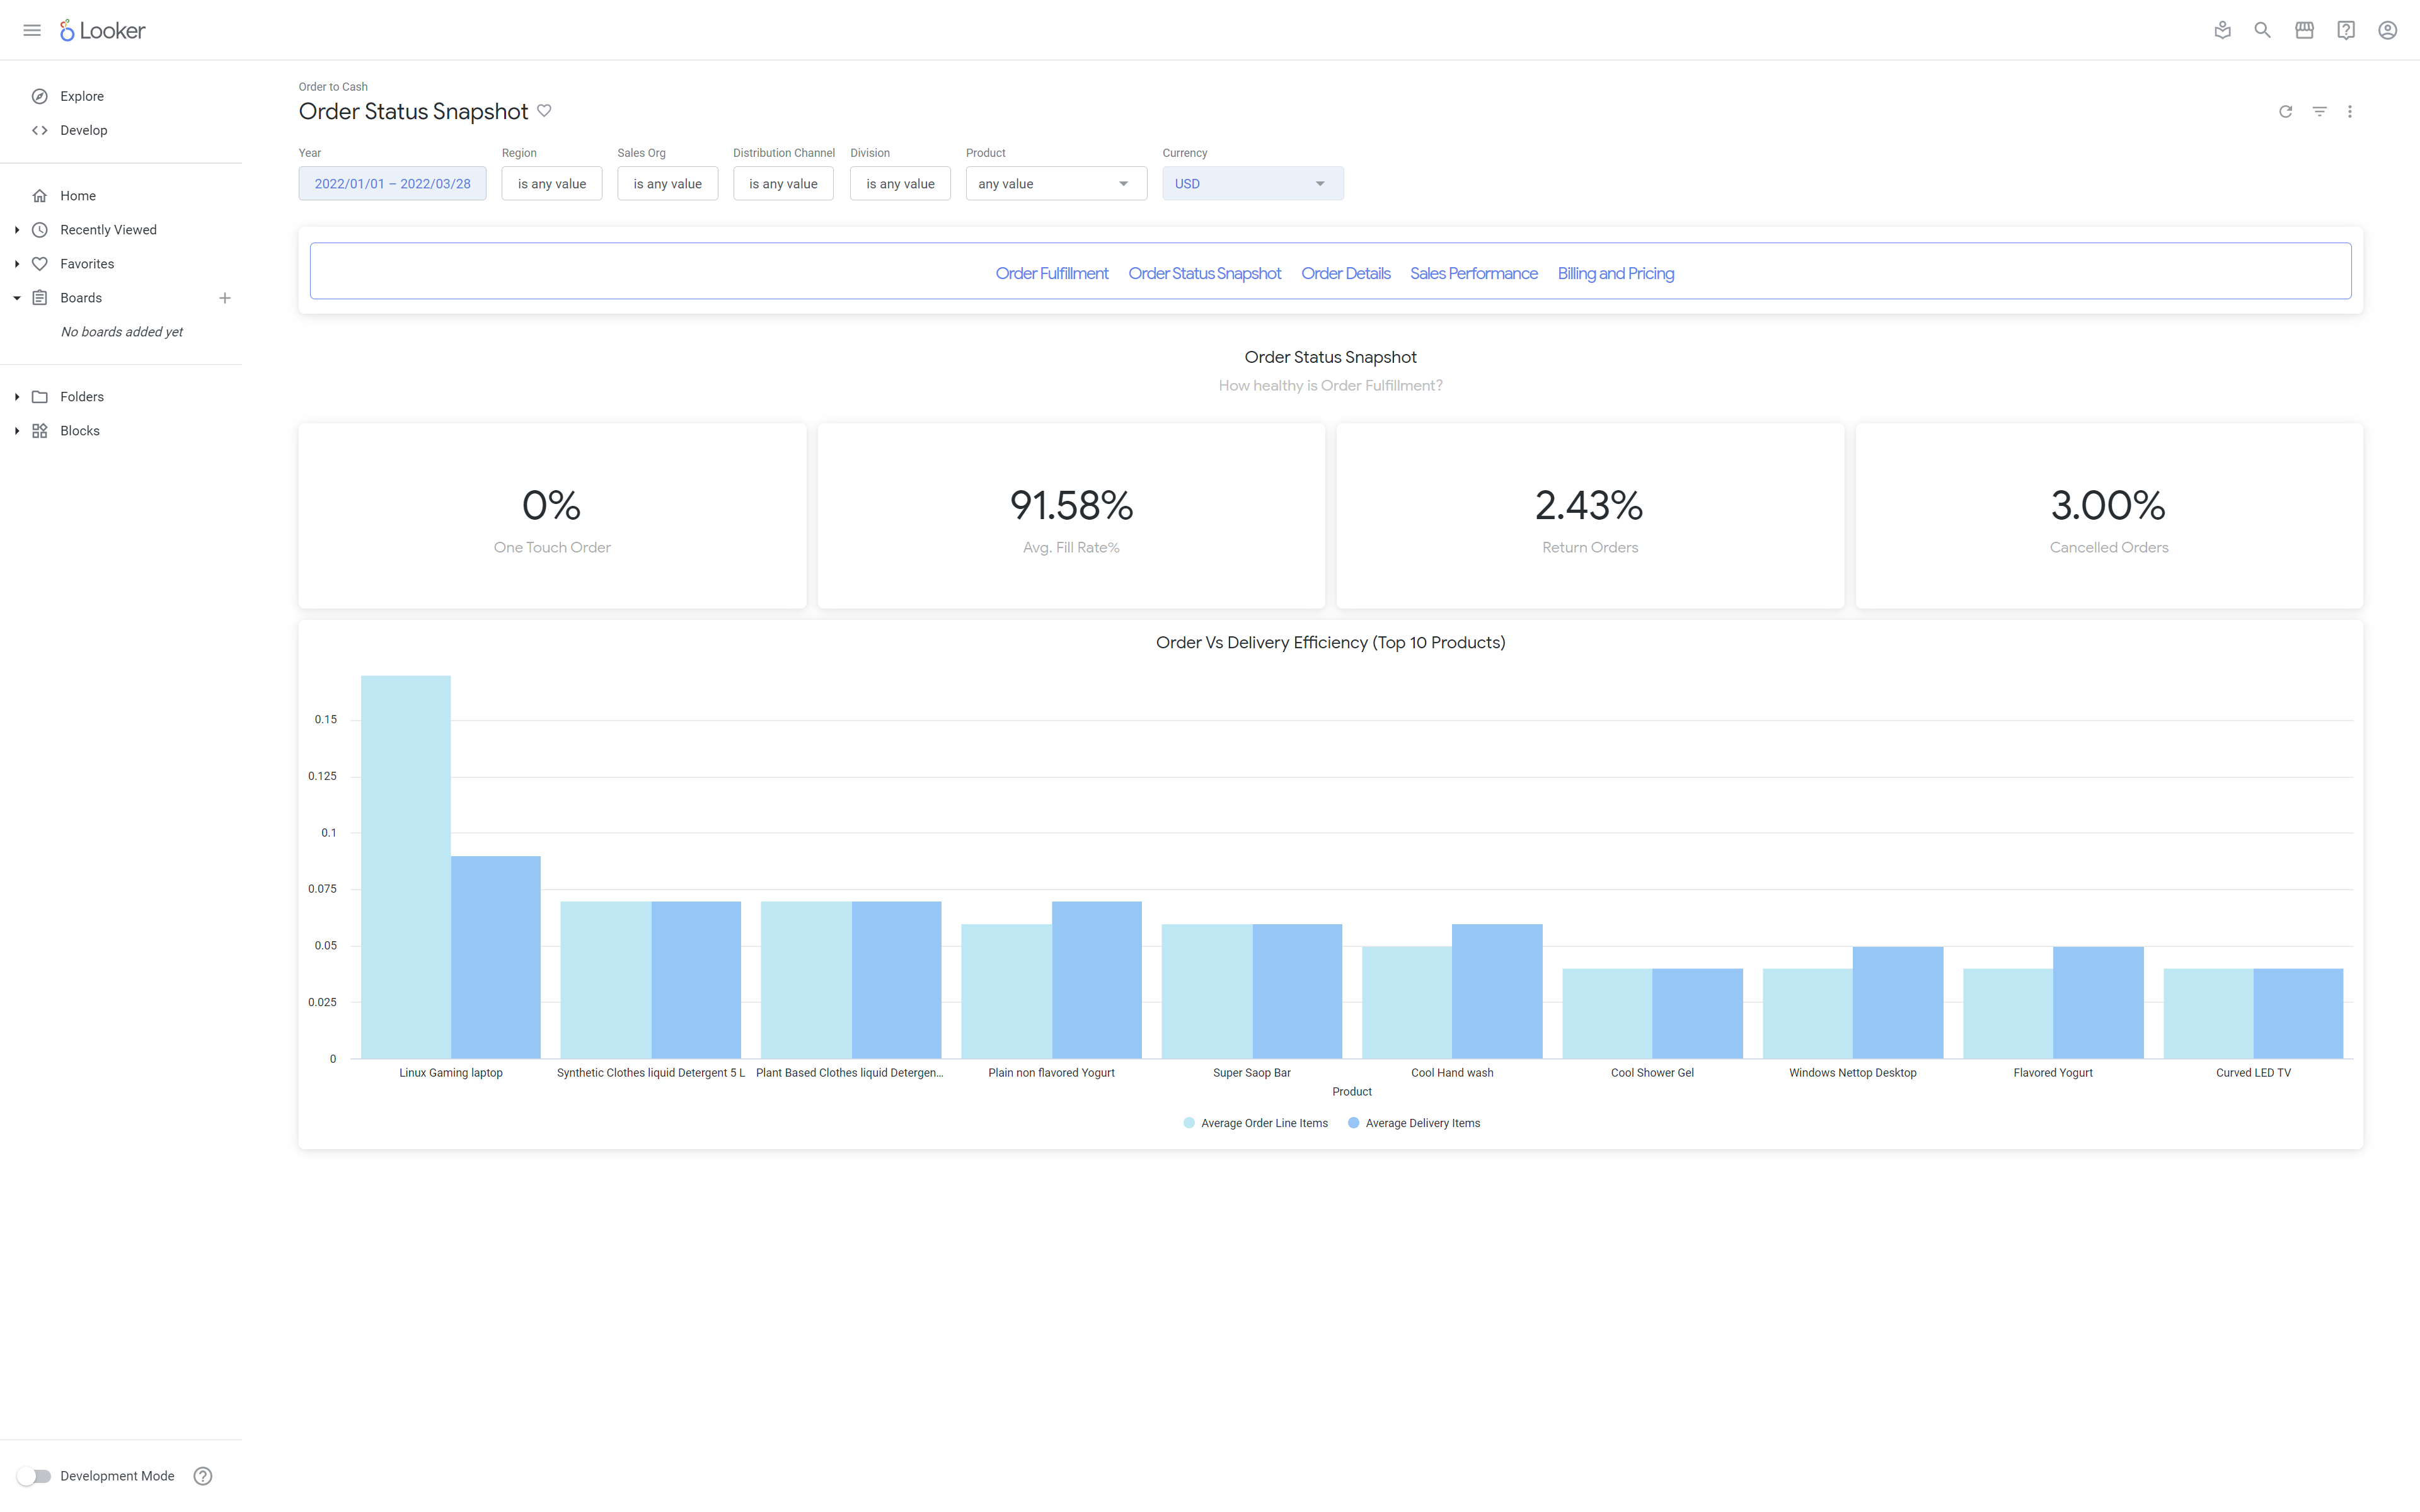2420x1512 pixels.
Task: Click the Curved LED TV delivery items bar
Action: coord(2298,1013)
